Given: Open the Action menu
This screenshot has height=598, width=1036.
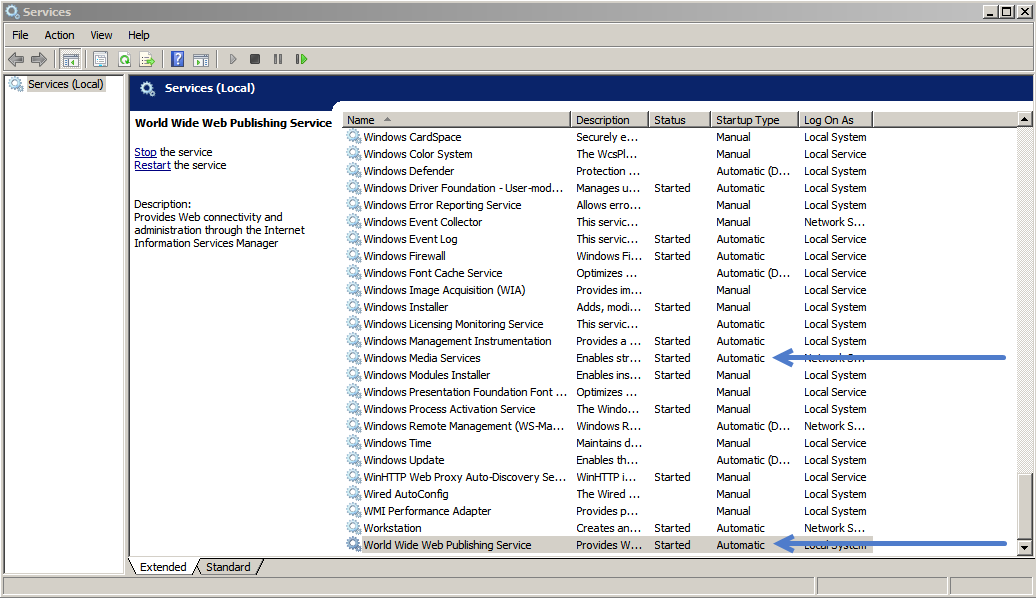Looking at the screenshot, I should pyautogui.click(x=59, y=35).
